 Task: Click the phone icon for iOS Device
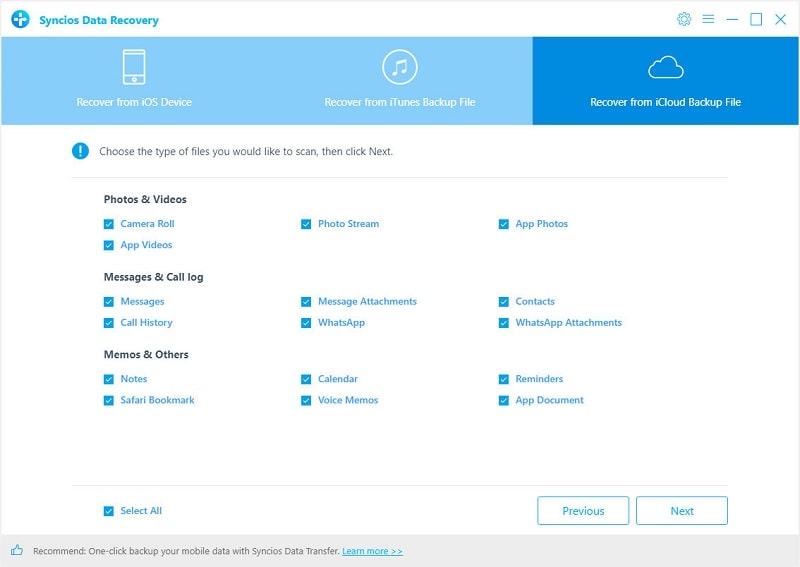[134, 67]
